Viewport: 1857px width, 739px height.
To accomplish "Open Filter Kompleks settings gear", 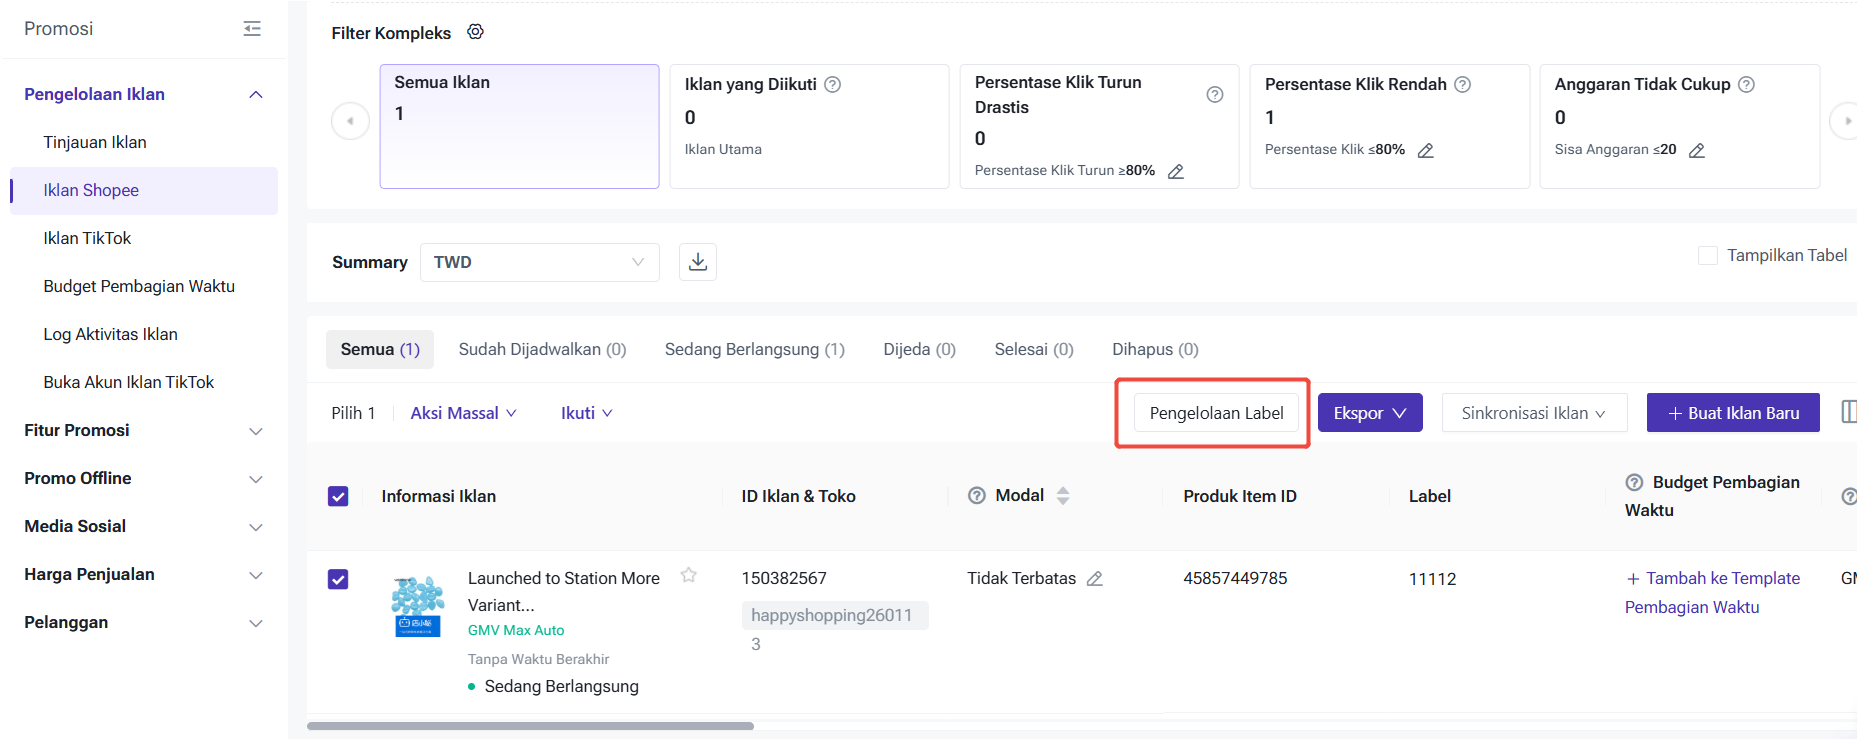I will [476, 32].
